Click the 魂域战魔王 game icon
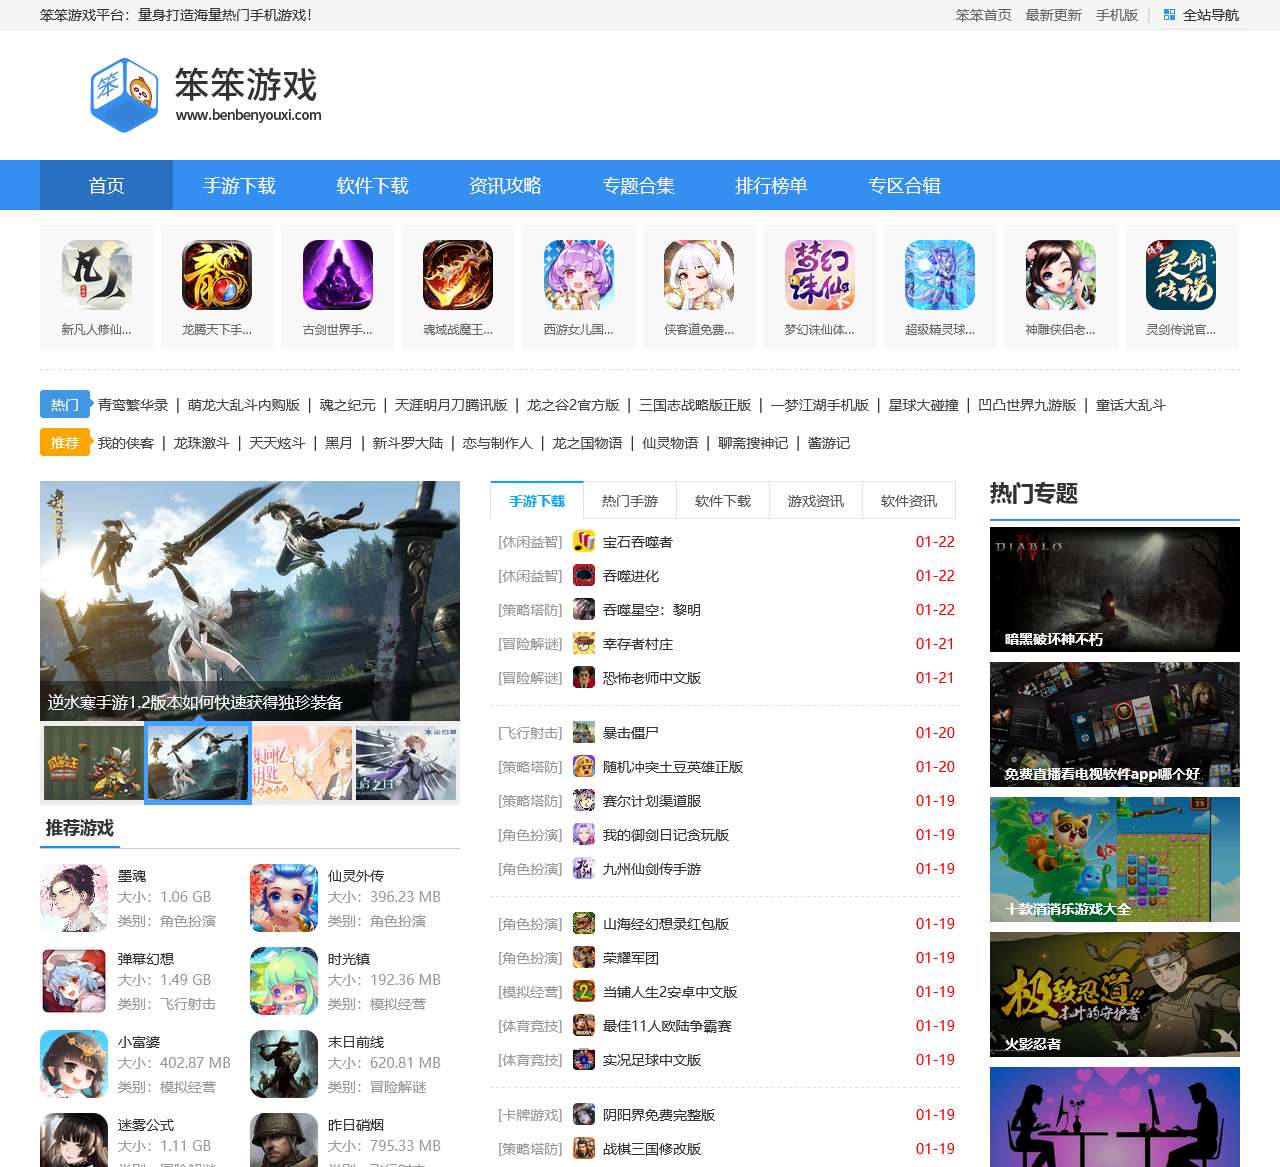This screenshot has height=1167, width=1280. pyautogui.click(x=458, y=275)
